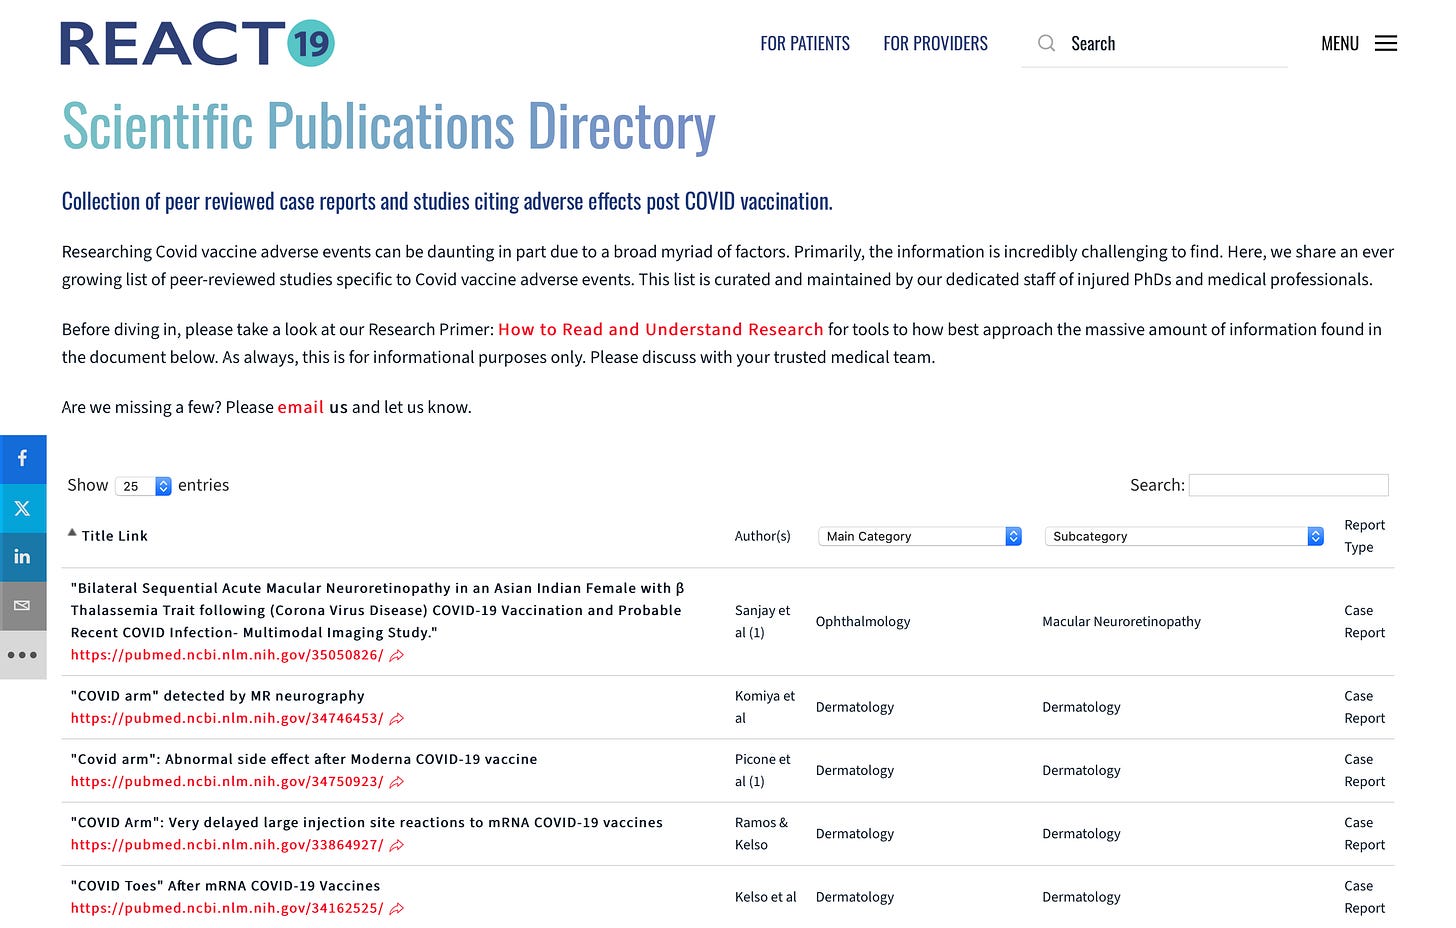Click the Ophthalmology category cell
This screenshot has width=1456, height=928.
[x=863, y=621]
